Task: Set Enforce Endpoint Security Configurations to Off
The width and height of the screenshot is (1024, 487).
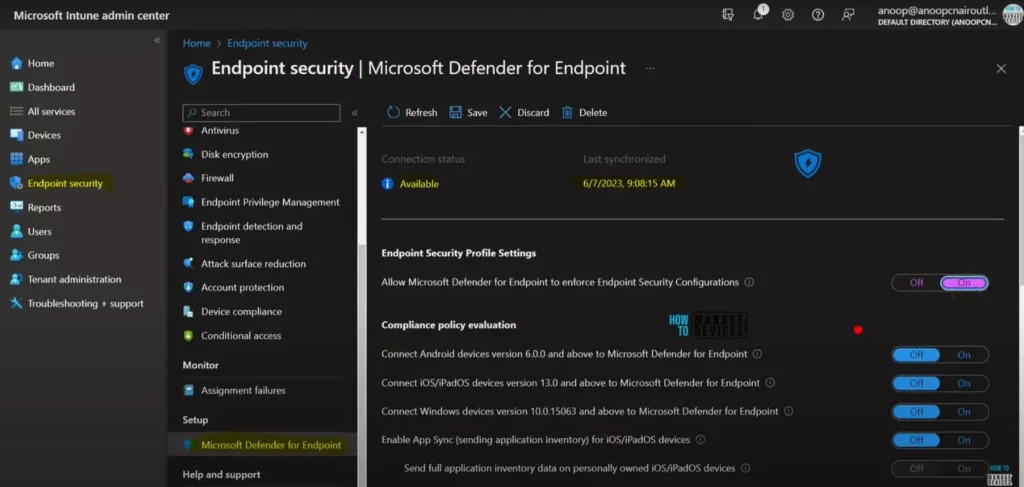Action: [916, 283]
